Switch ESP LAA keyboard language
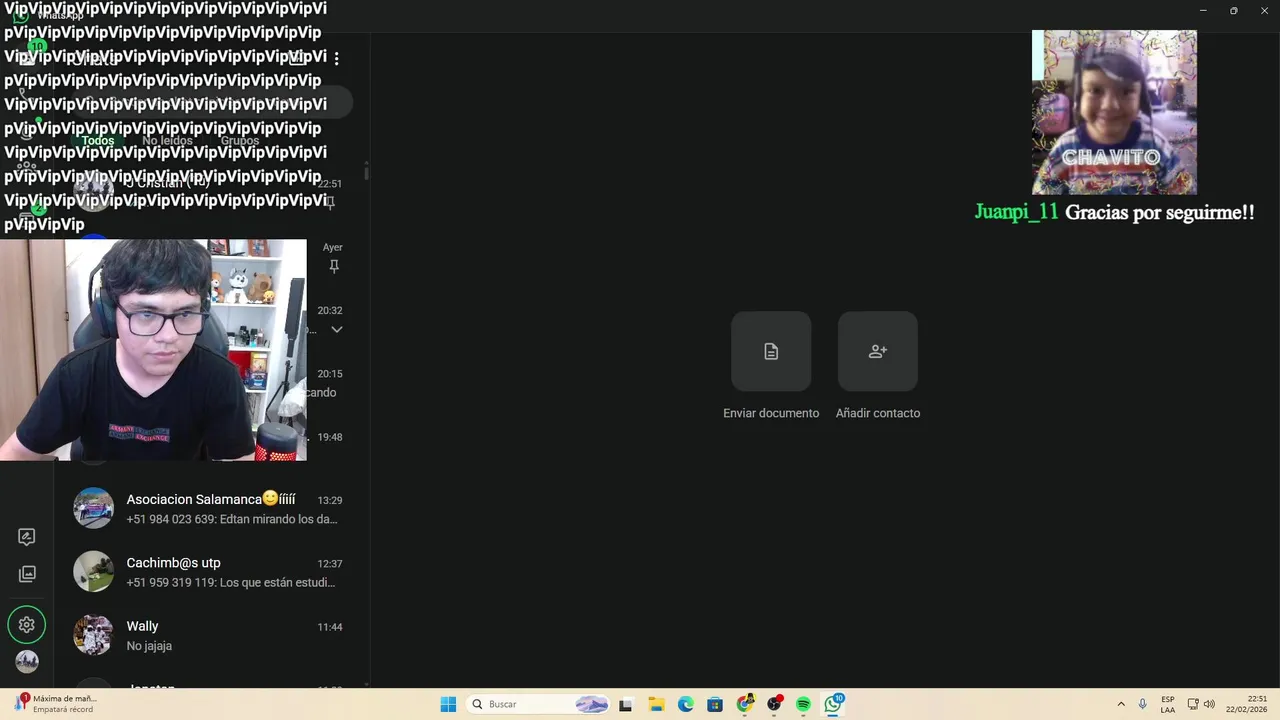This screenshot has height=720, width=1280. [x=1168, y=704]
